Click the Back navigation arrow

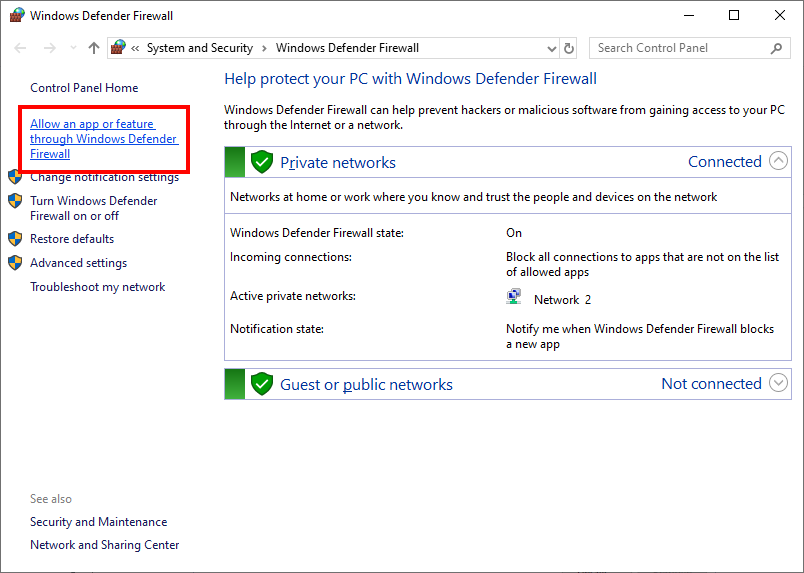pos(20,48)
